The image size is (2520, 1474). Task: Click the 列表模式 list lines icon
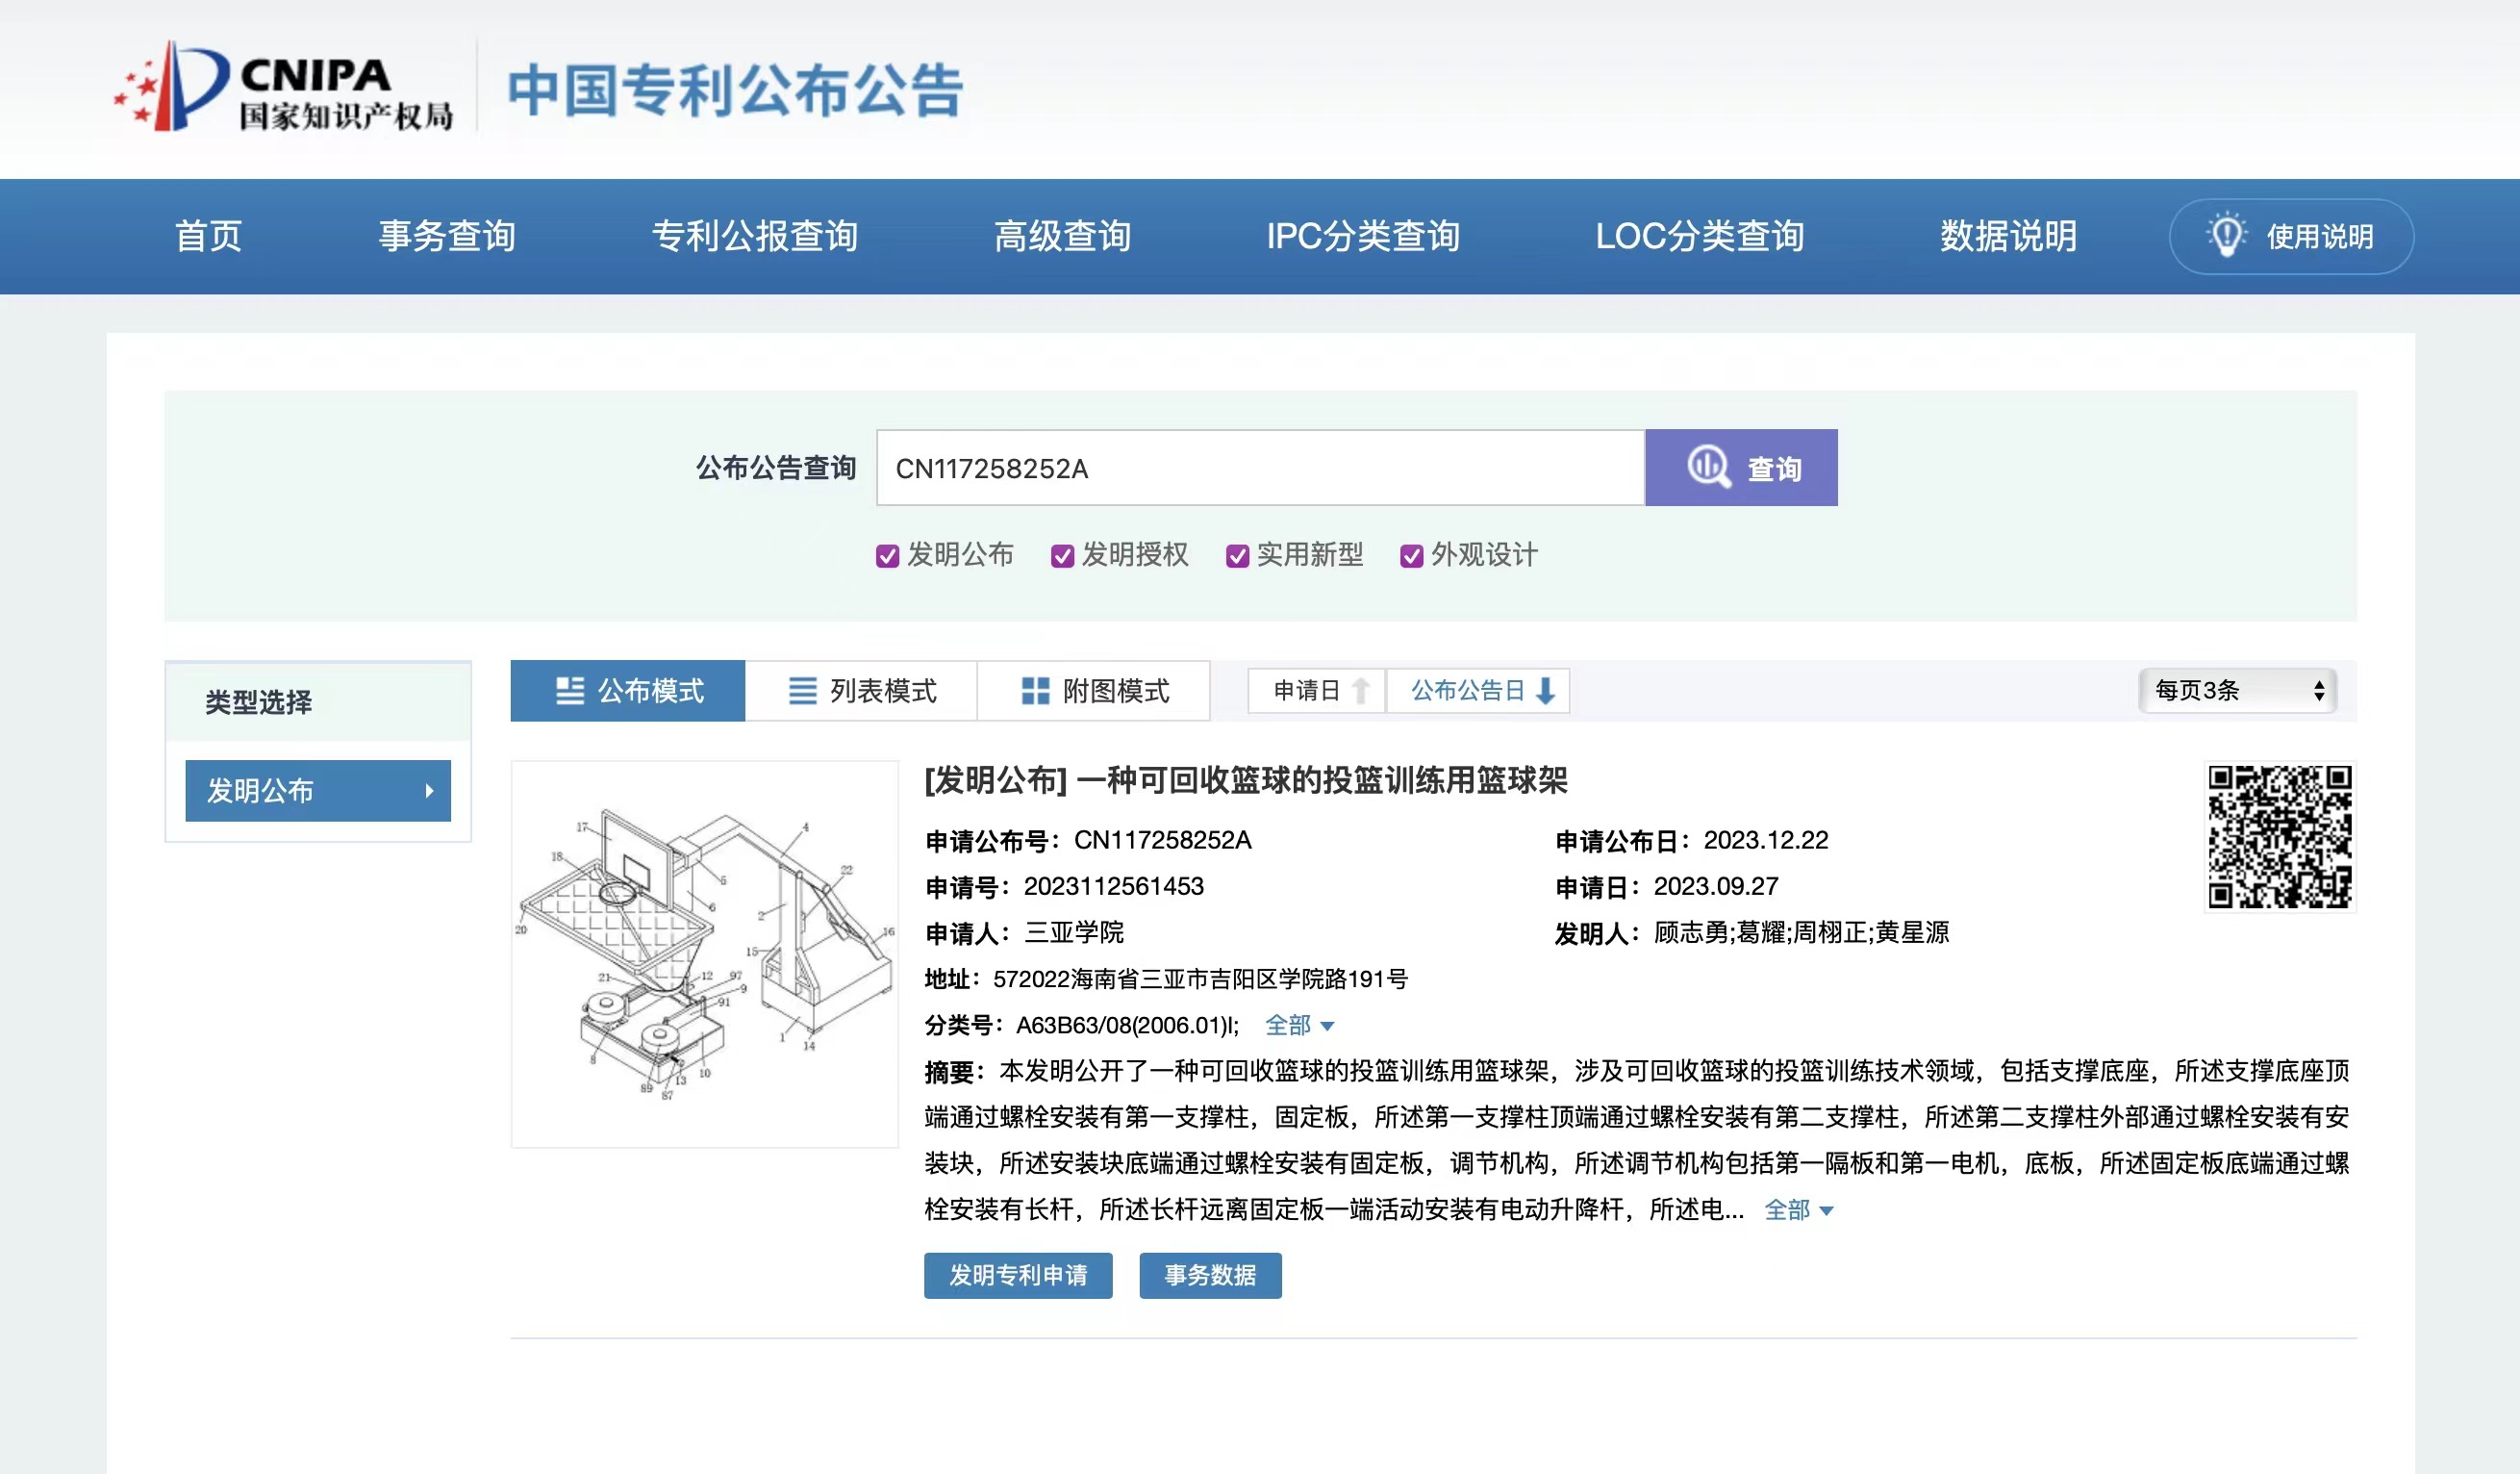[x=802, y=691]
